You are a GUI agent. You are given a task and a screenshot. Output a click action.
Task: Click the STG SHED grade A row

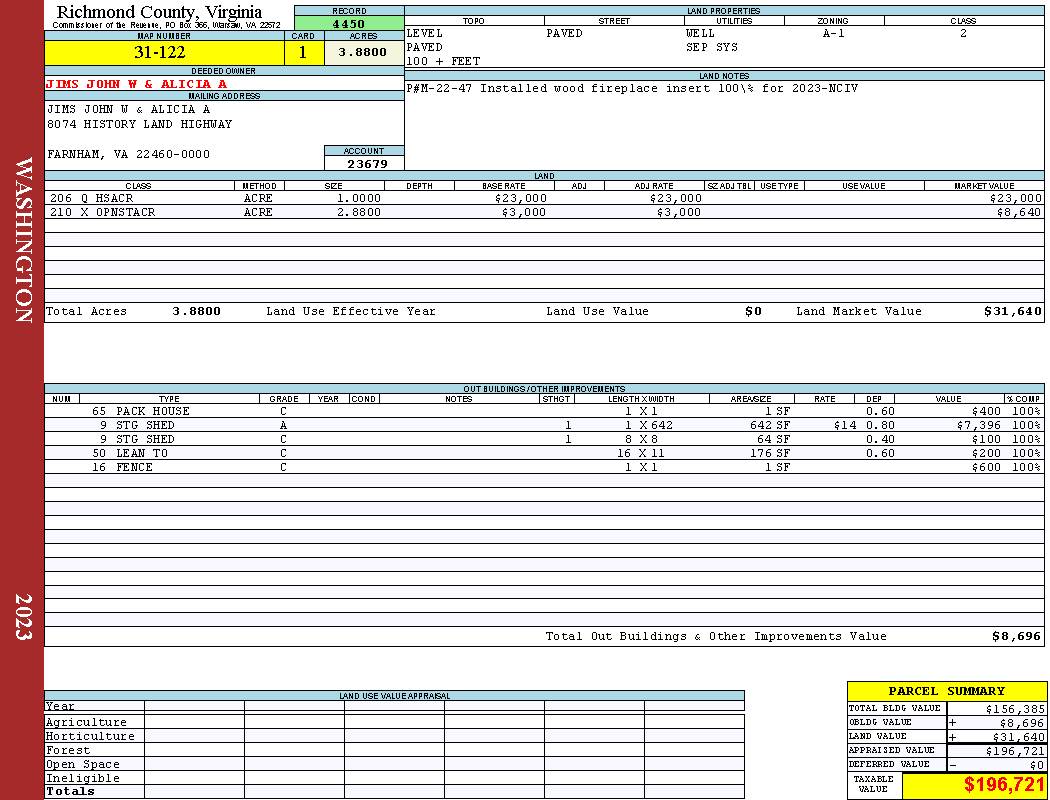pyautogui.click(x=544, y=425)
